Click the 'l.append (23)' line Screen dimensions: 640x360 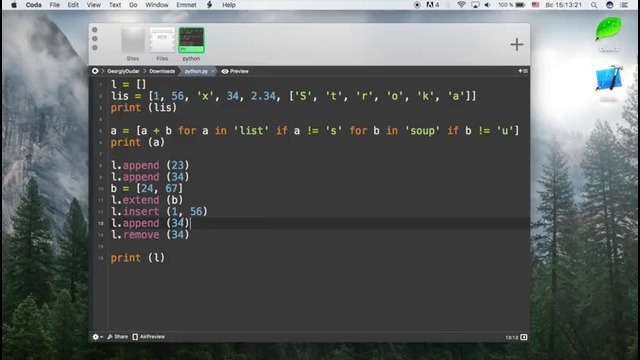[x=150, y=165]
